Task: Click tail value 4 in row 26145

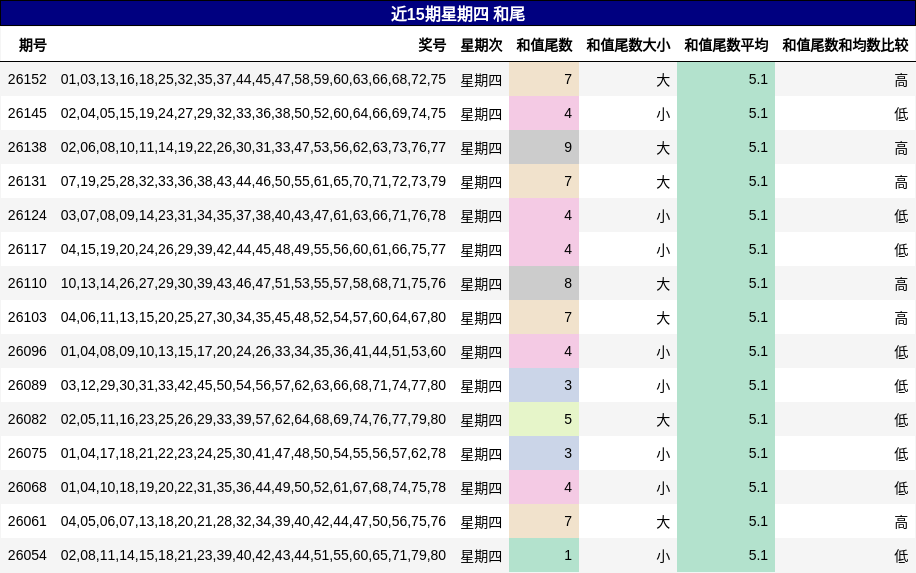Action: (544, 113)
